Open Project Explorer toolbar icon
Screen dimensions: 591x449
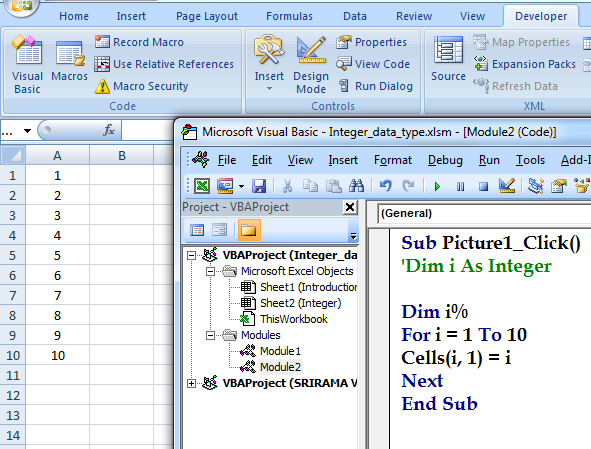536,186
